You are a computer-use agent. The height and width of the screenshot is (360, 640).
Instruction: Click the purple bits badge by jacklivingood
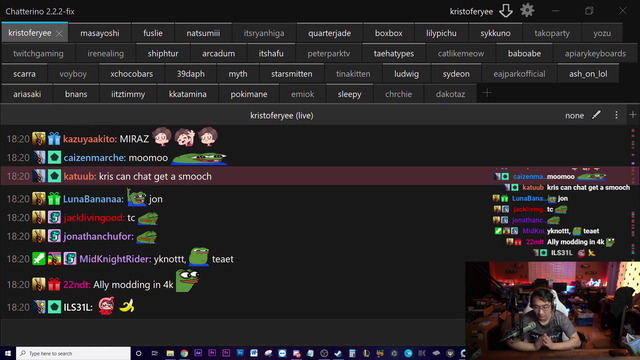point(54,218)
